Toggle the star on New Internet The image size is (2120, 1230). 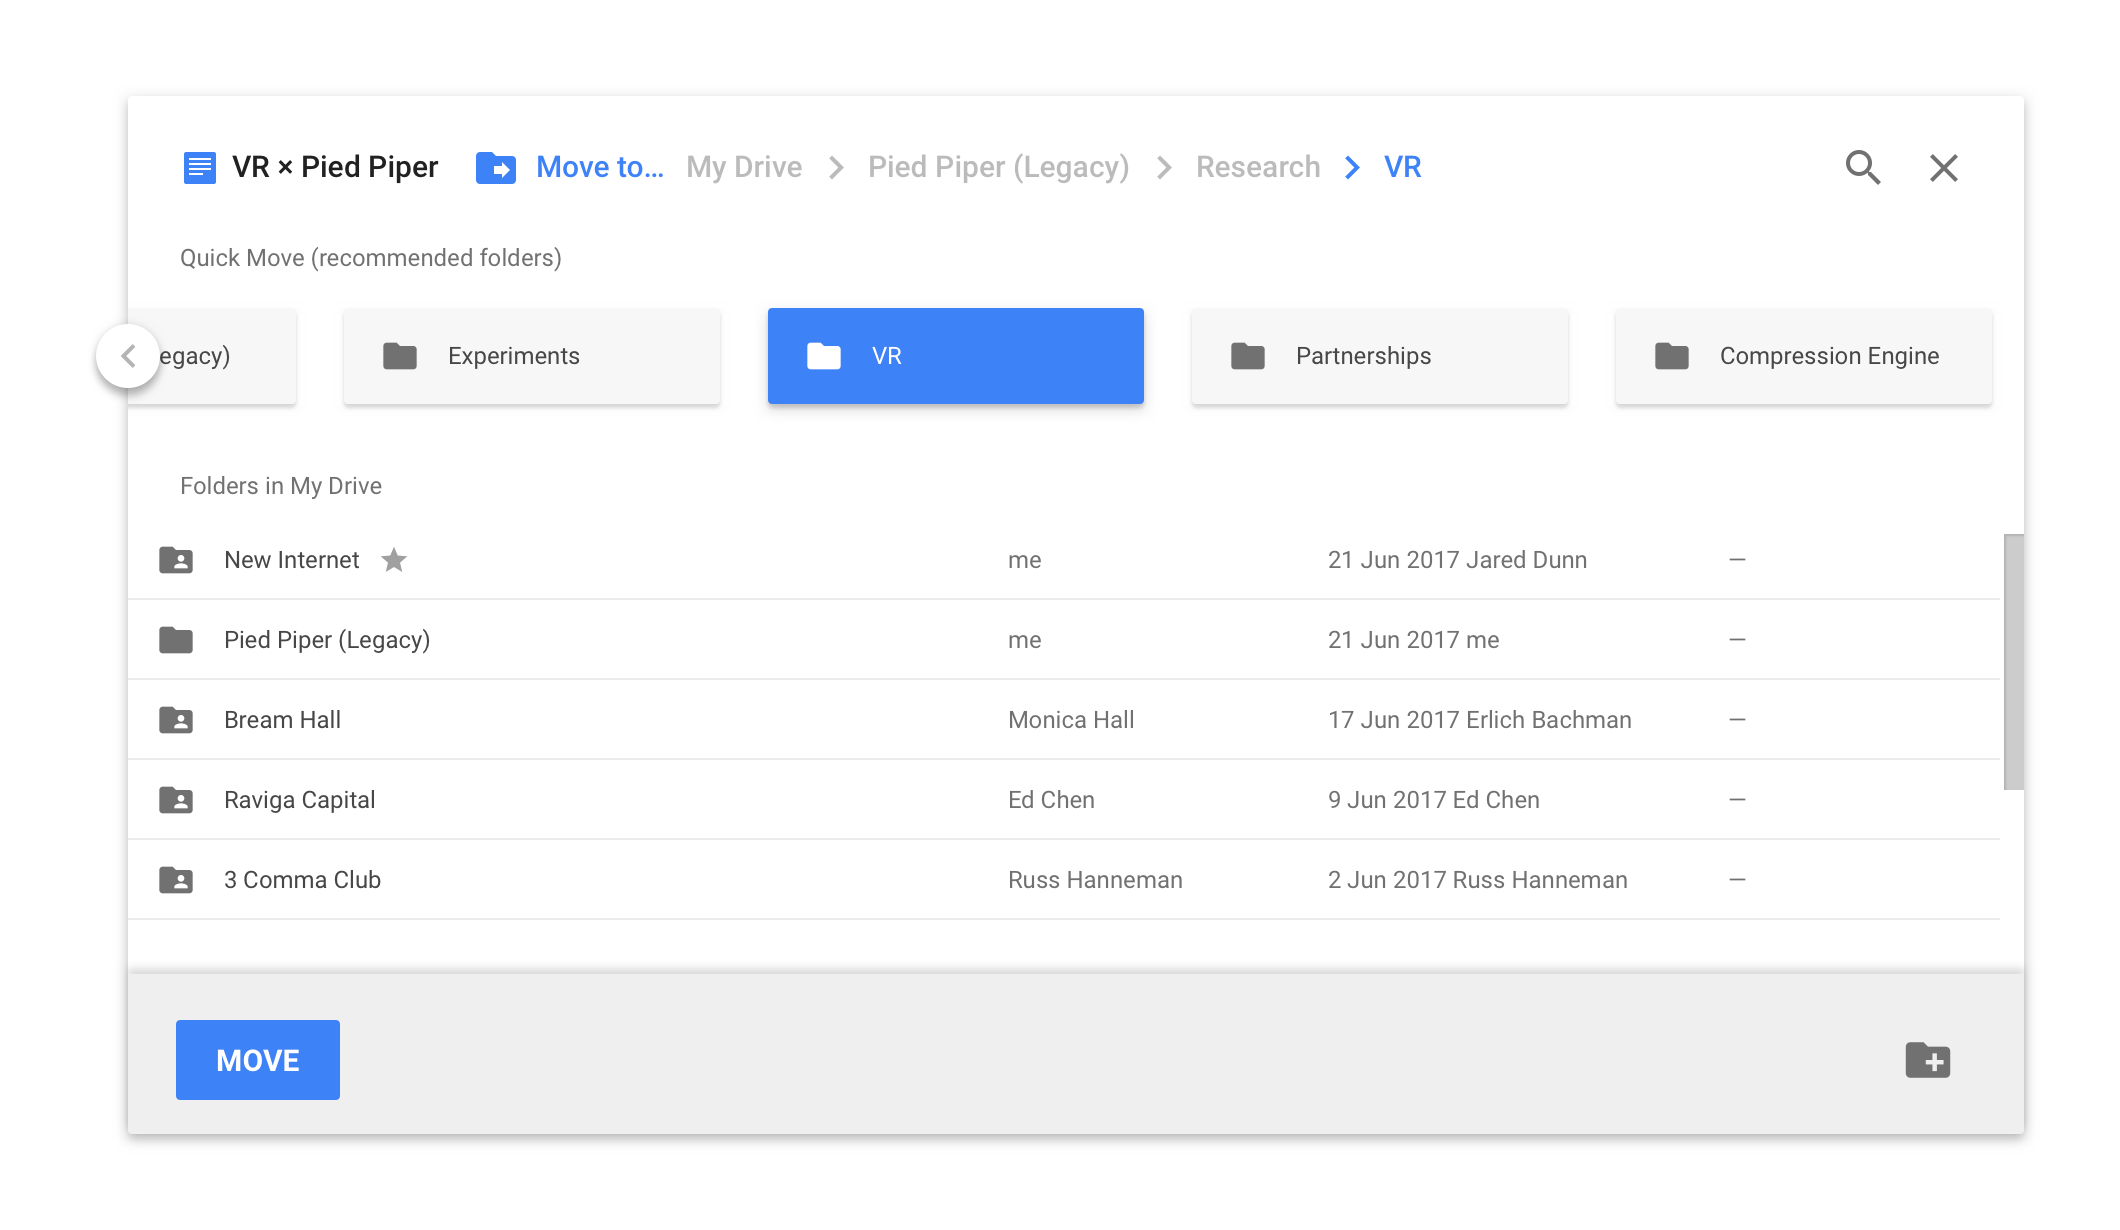[394, 560]
